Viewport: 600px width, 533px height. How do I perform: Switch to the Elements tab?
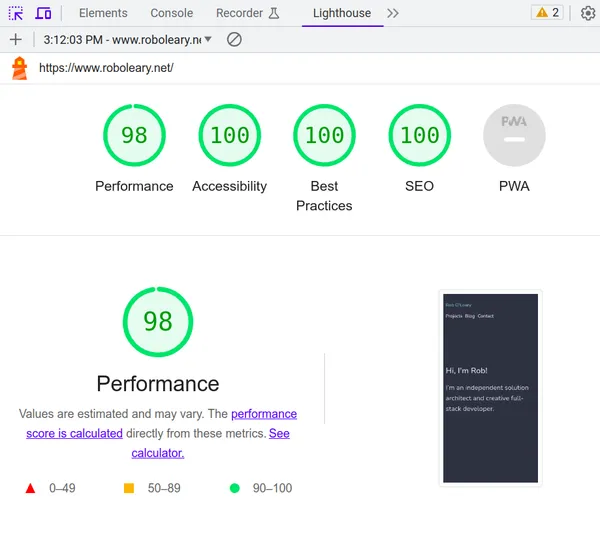[103, 13]
